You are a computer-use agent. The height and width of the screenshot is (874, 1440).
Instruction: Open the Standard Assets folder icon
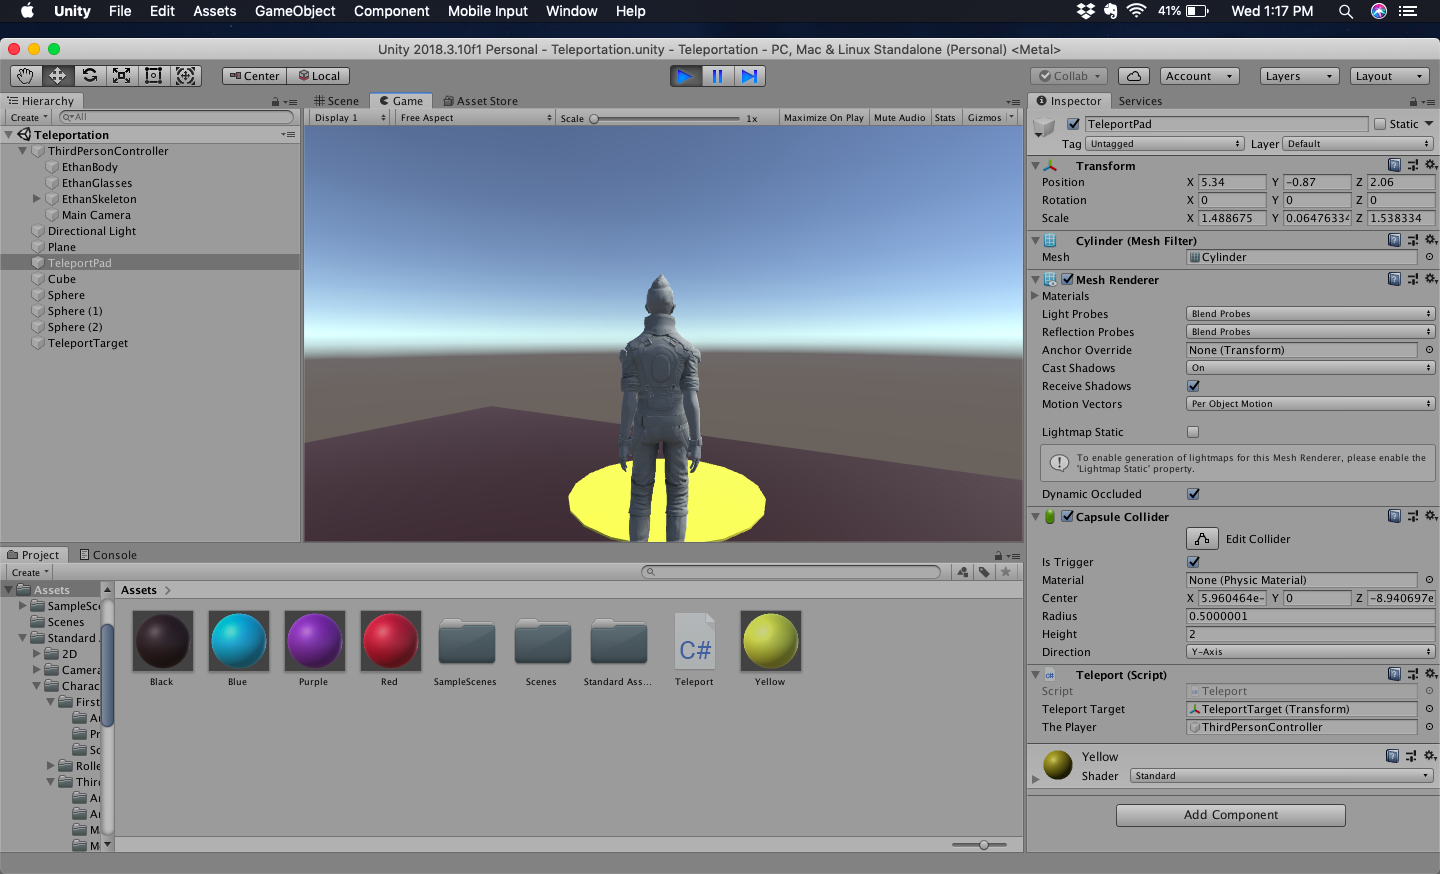click(618, 642)
